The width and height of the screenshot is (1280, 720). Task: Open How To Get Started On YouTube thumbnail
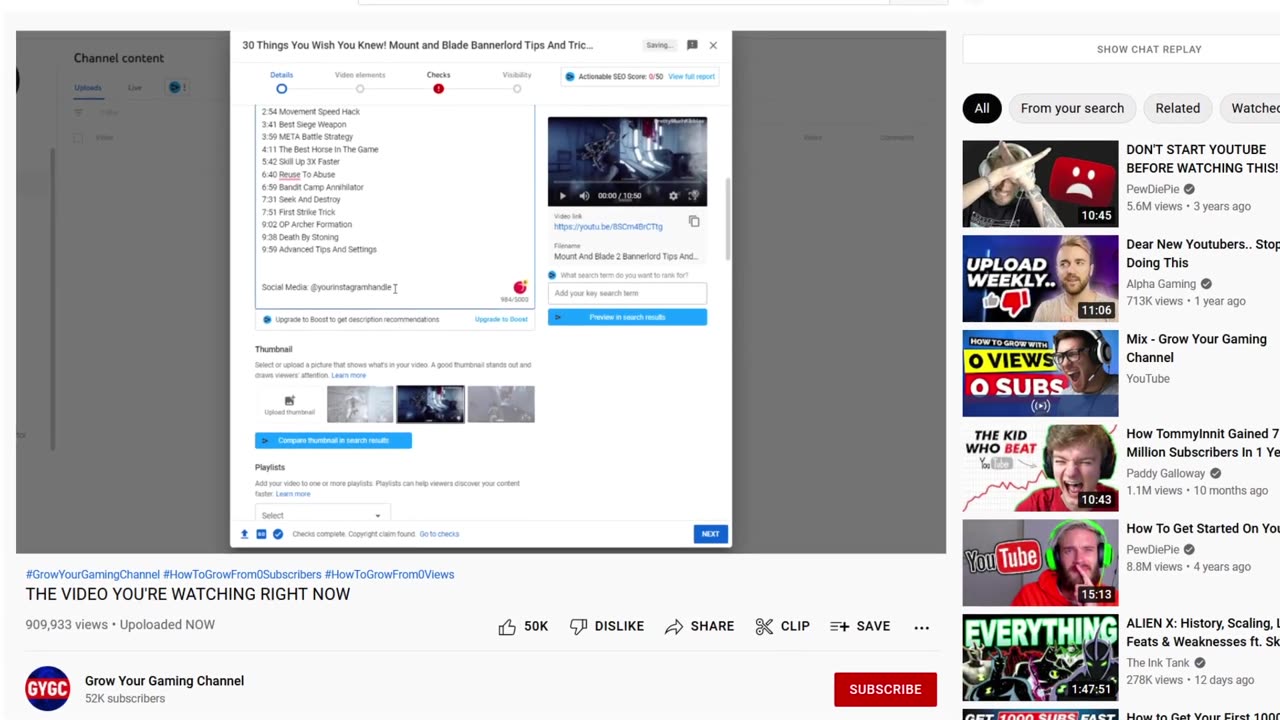[1040, 563]
